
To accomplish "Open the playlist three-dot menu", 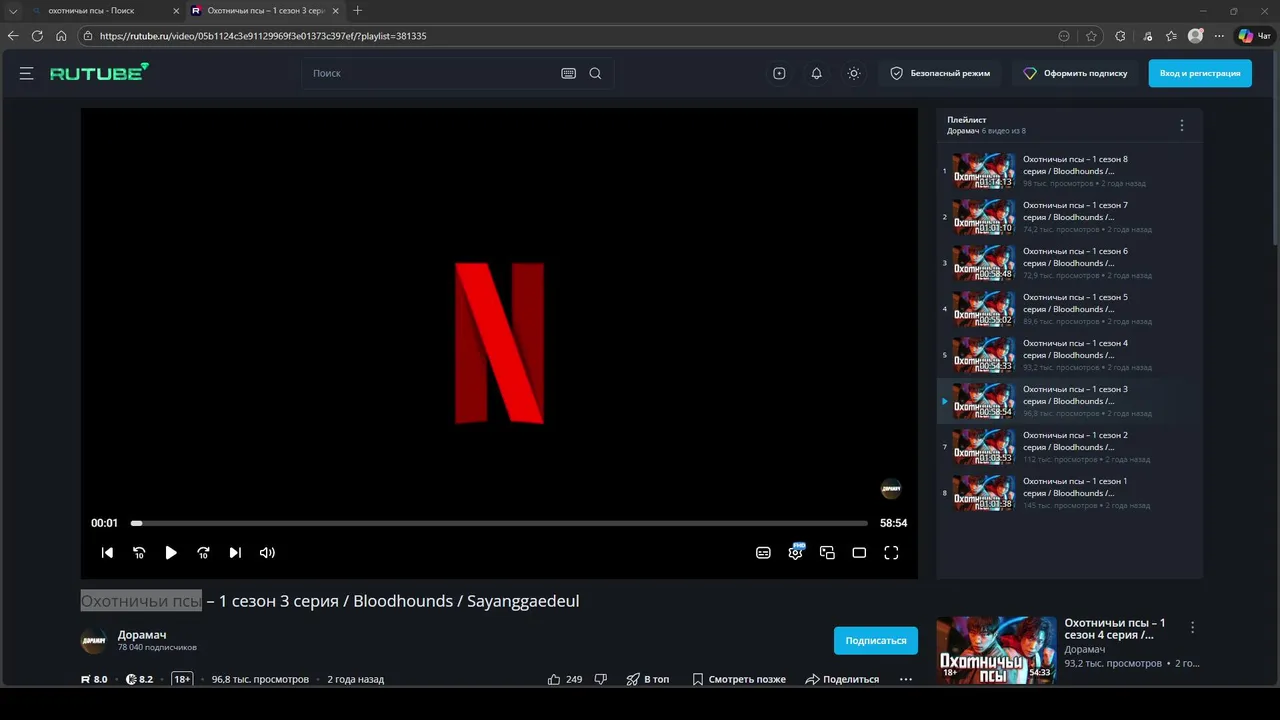I will pyautogui.click(x=1181, y=125).
